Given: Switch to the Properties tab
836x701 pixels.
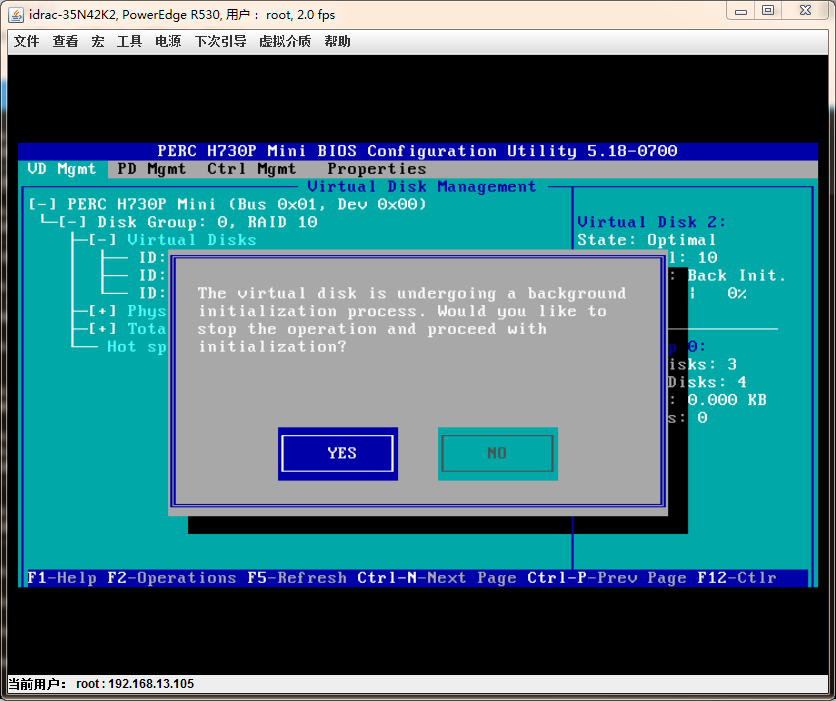Looking at the screenshot, I should click(x=376, y=169).
